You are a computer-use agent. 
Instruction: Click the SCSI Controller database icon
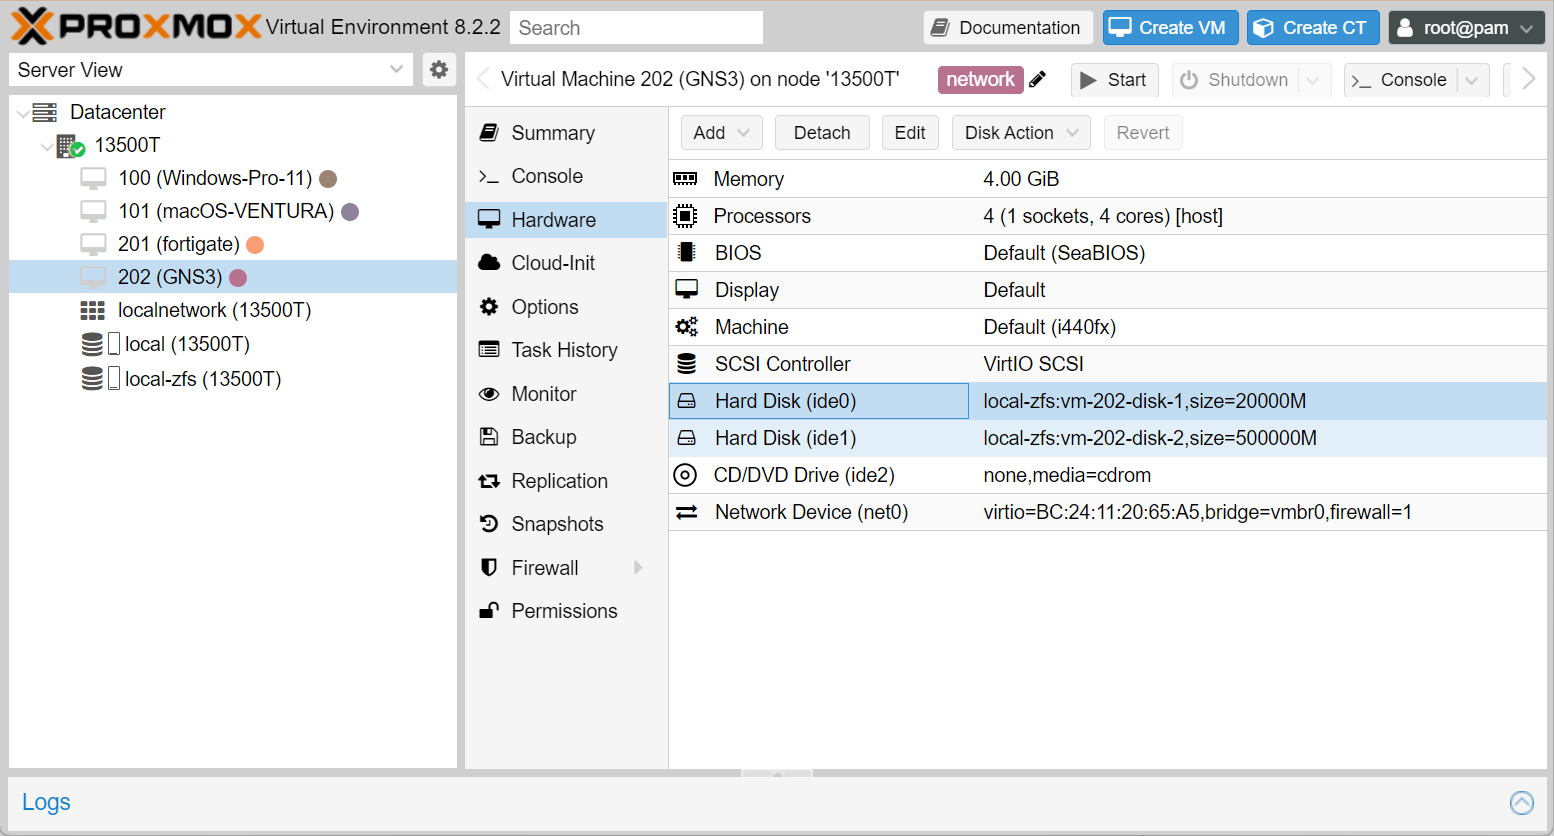tap(686, 364)
